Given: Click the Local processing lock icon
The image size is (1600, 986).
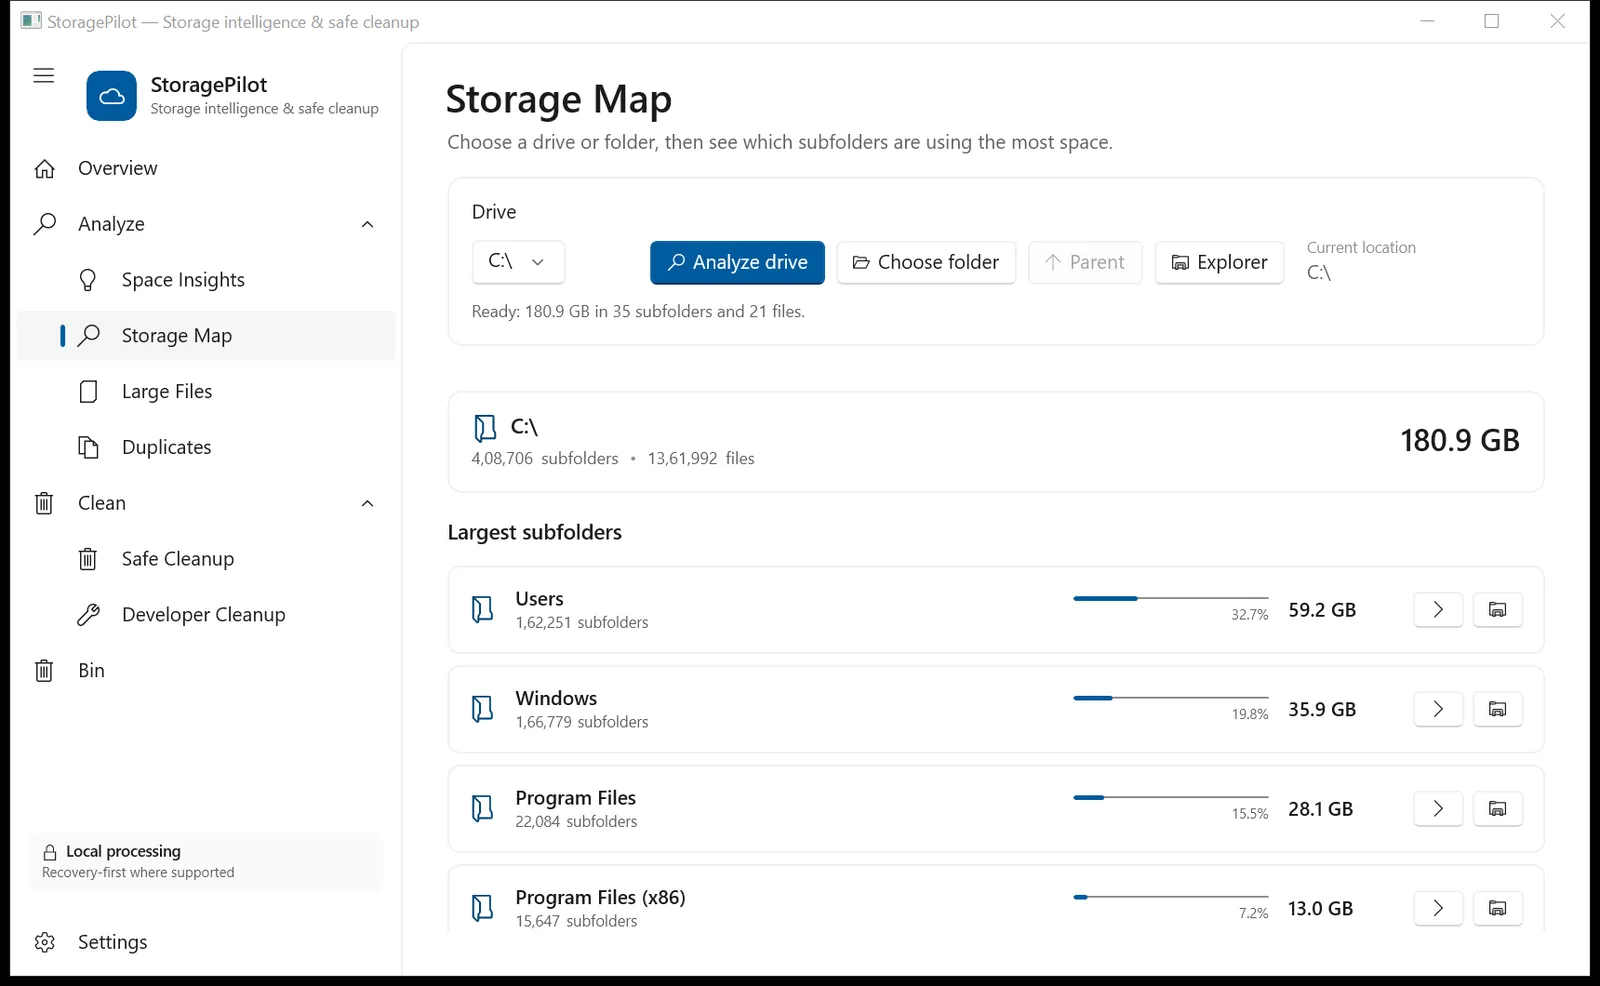Looking at the screenshot, I should pos(50,853).
